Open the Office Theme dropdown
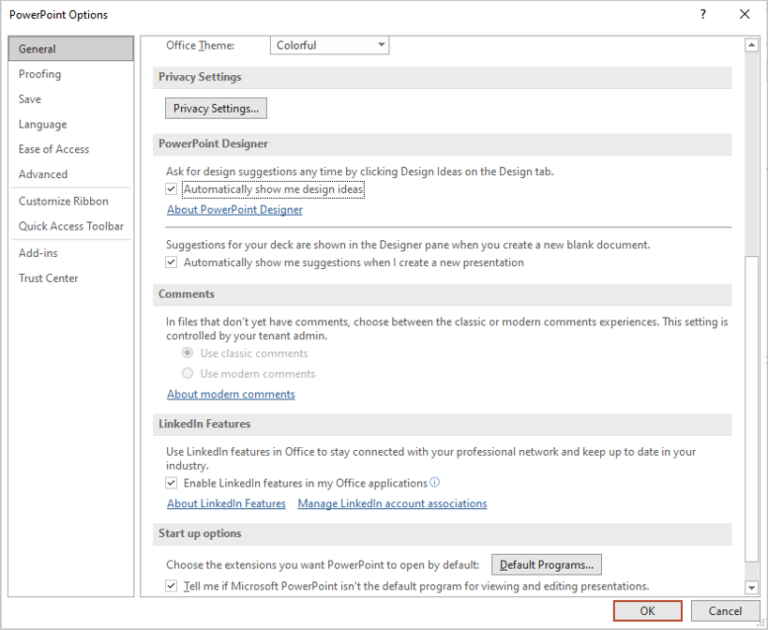 pos(330,45)
